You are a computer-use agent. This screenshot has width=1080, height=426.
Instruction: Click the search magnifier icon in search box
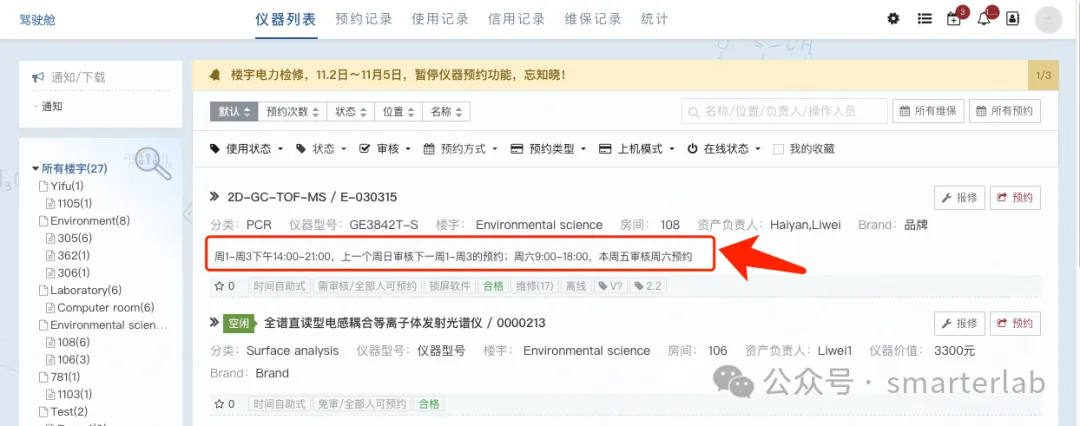pyautogui.click(x=693, y=111)
